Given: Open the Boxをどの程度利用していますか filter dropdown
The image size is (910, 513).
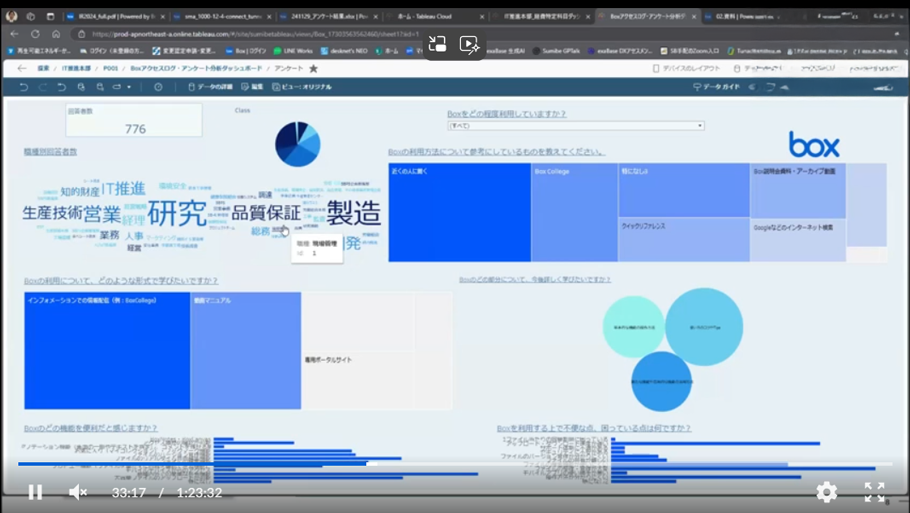Looking at the screenshot, I should click(575, 126).
